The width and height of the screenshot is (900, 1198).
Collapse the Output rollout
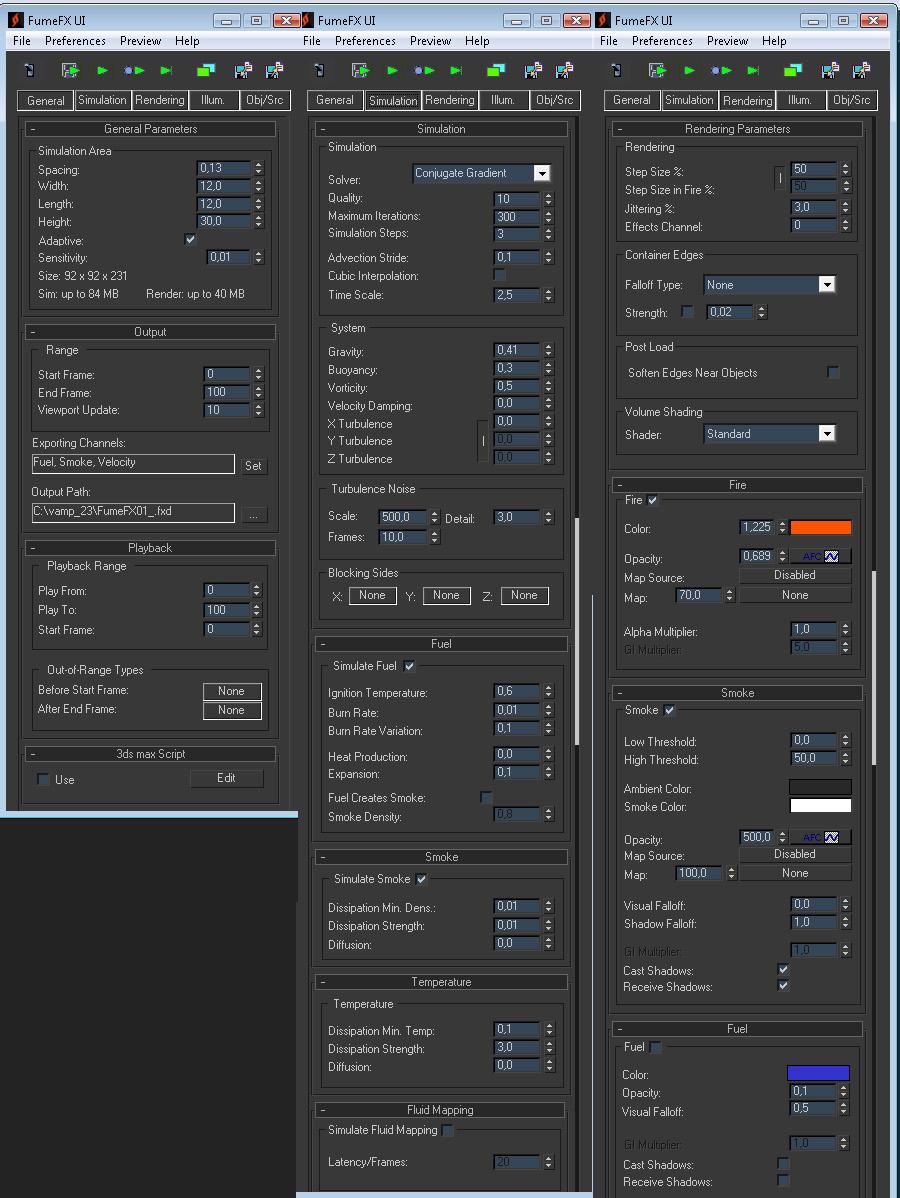point(151,332)
